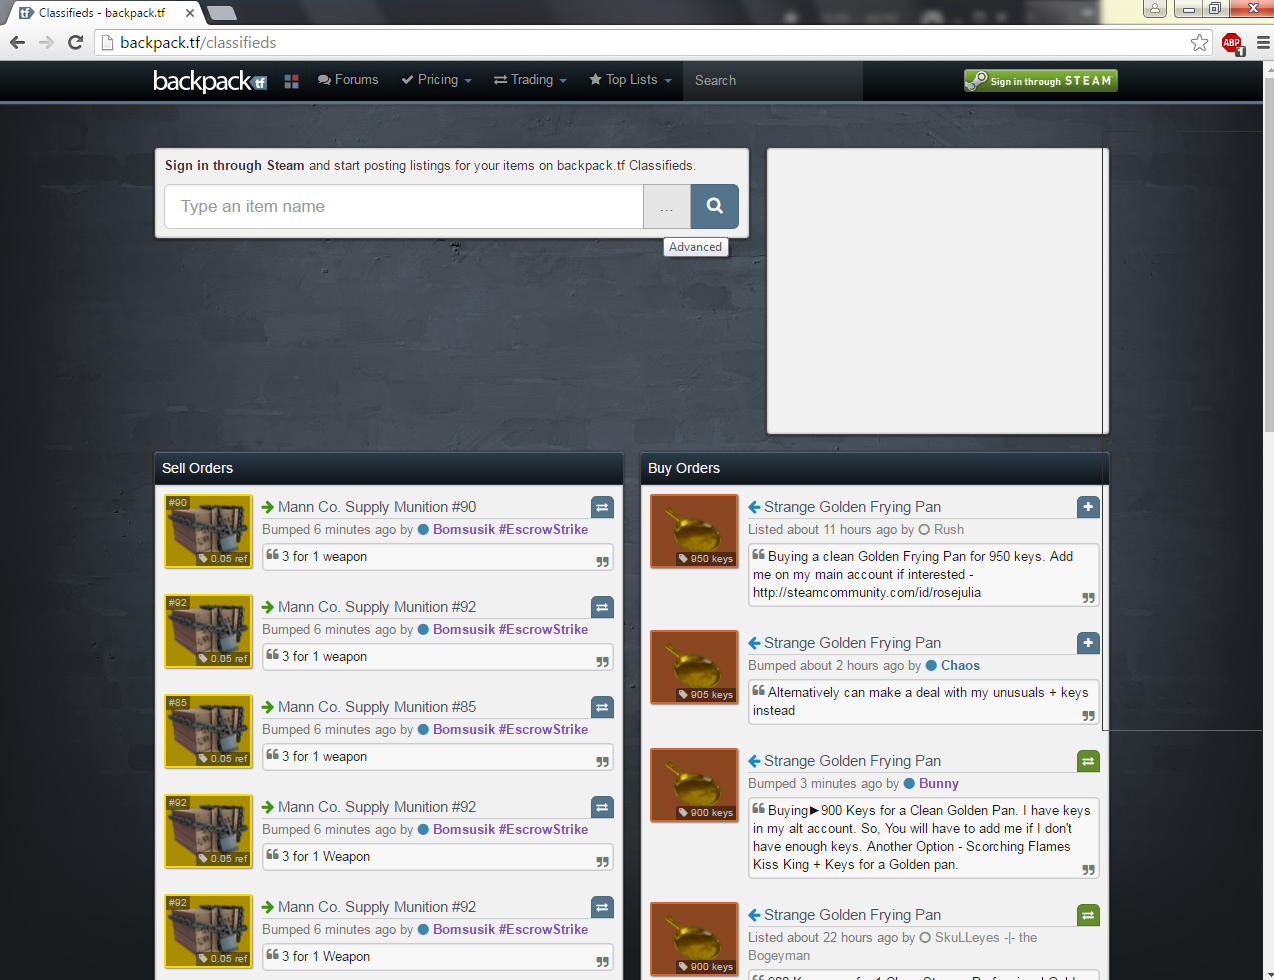The image size is (1274, 980).
Task: Click trade icon for Munition #85 listing
Action: pyautogui.click(x=602, y=707)
